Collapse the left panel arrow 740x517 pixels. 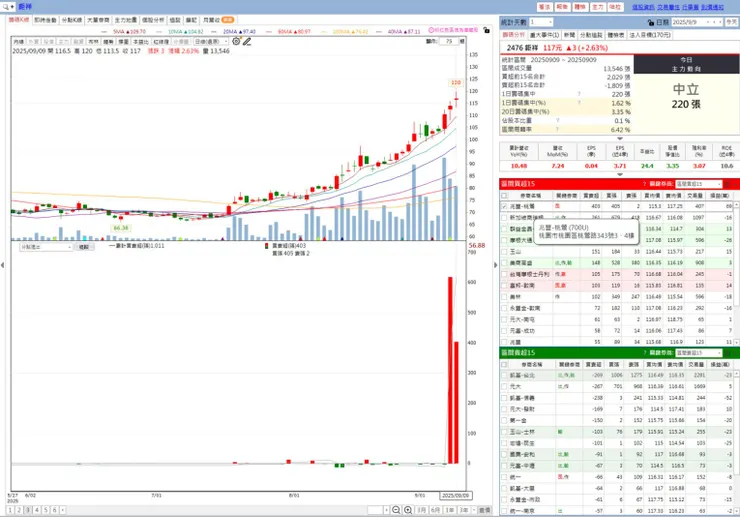click(2, 265)
